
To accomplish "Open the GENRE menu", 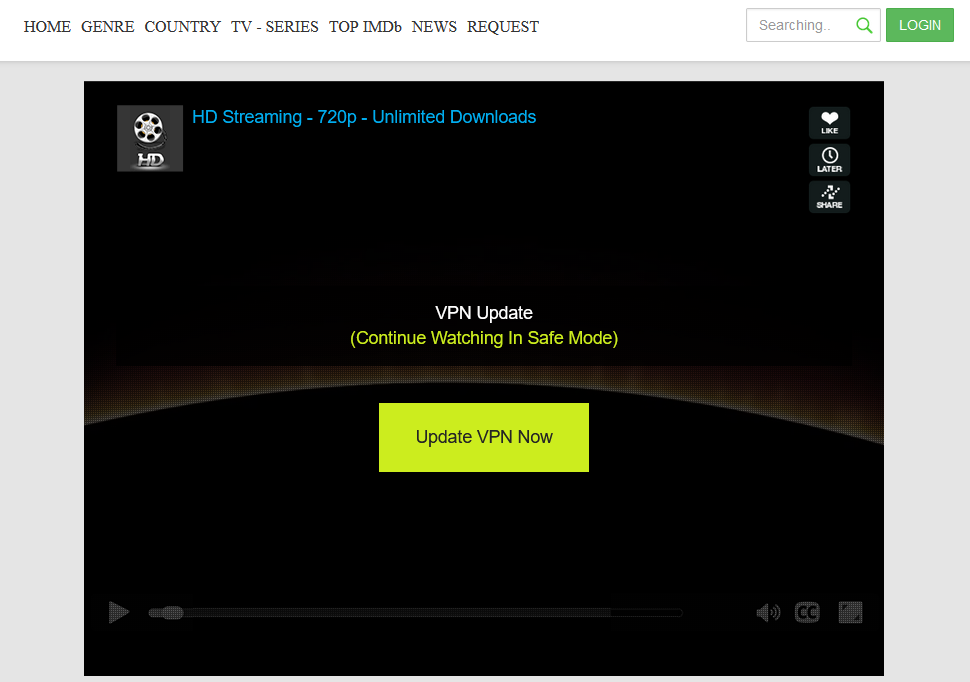I will click(x=108, y=27).
